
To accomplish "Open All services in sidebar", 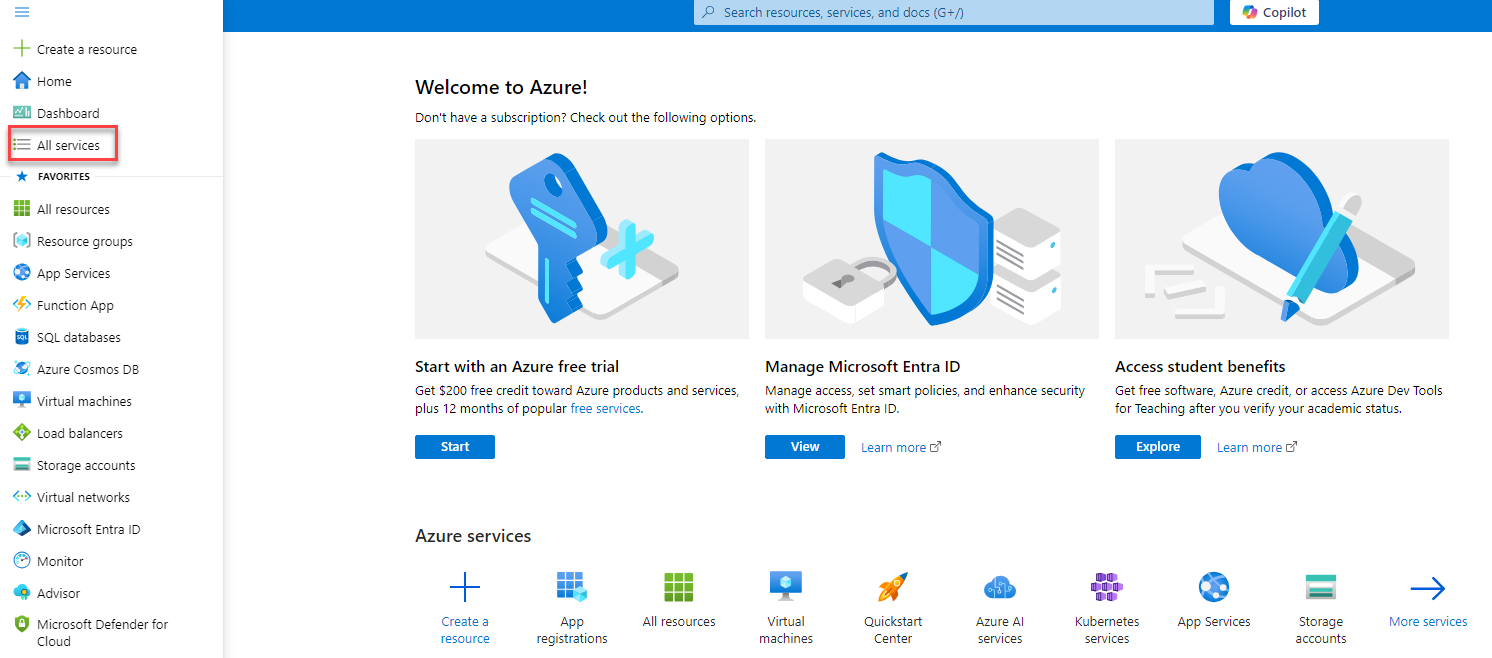I will [x=68, y=145].
